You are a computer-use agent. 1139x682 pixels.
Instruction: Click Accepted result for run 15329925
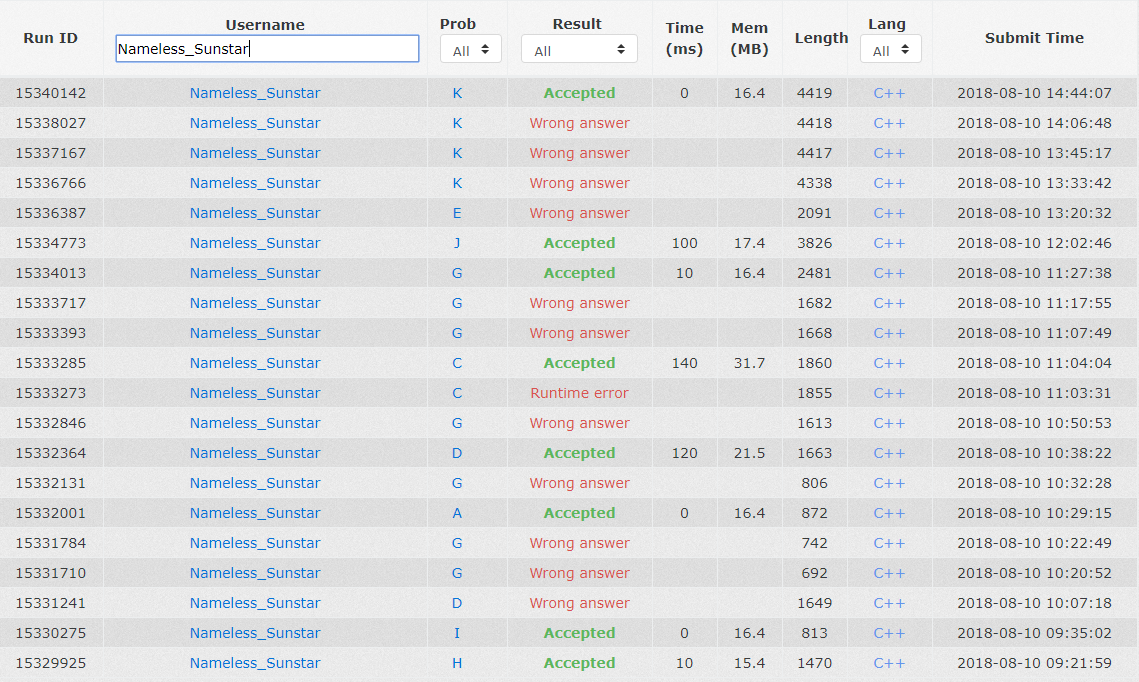pos(579,663)
